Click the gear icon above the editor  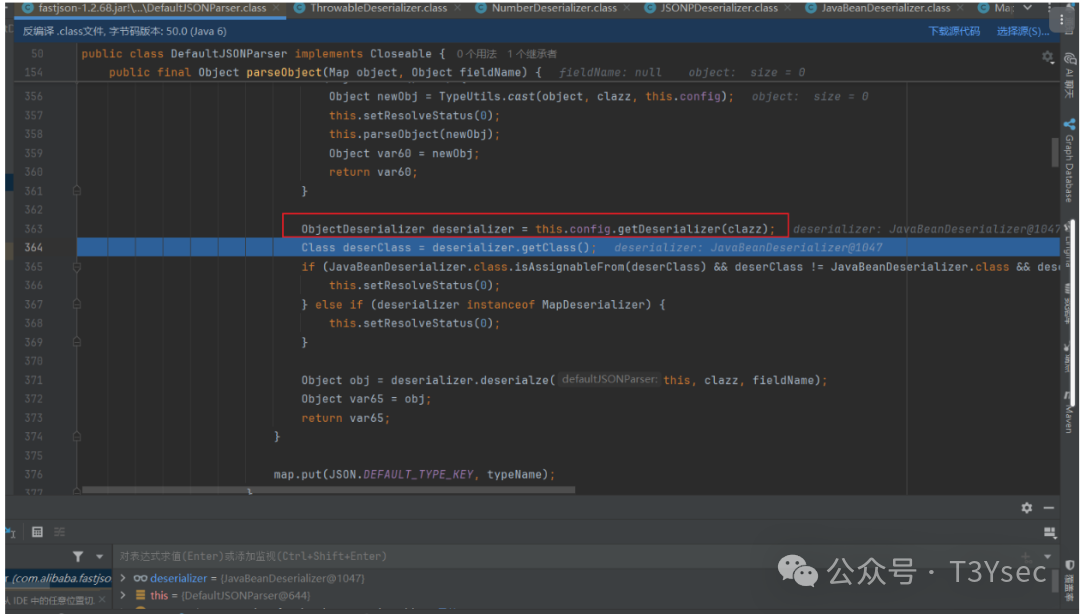[1047, 58]
